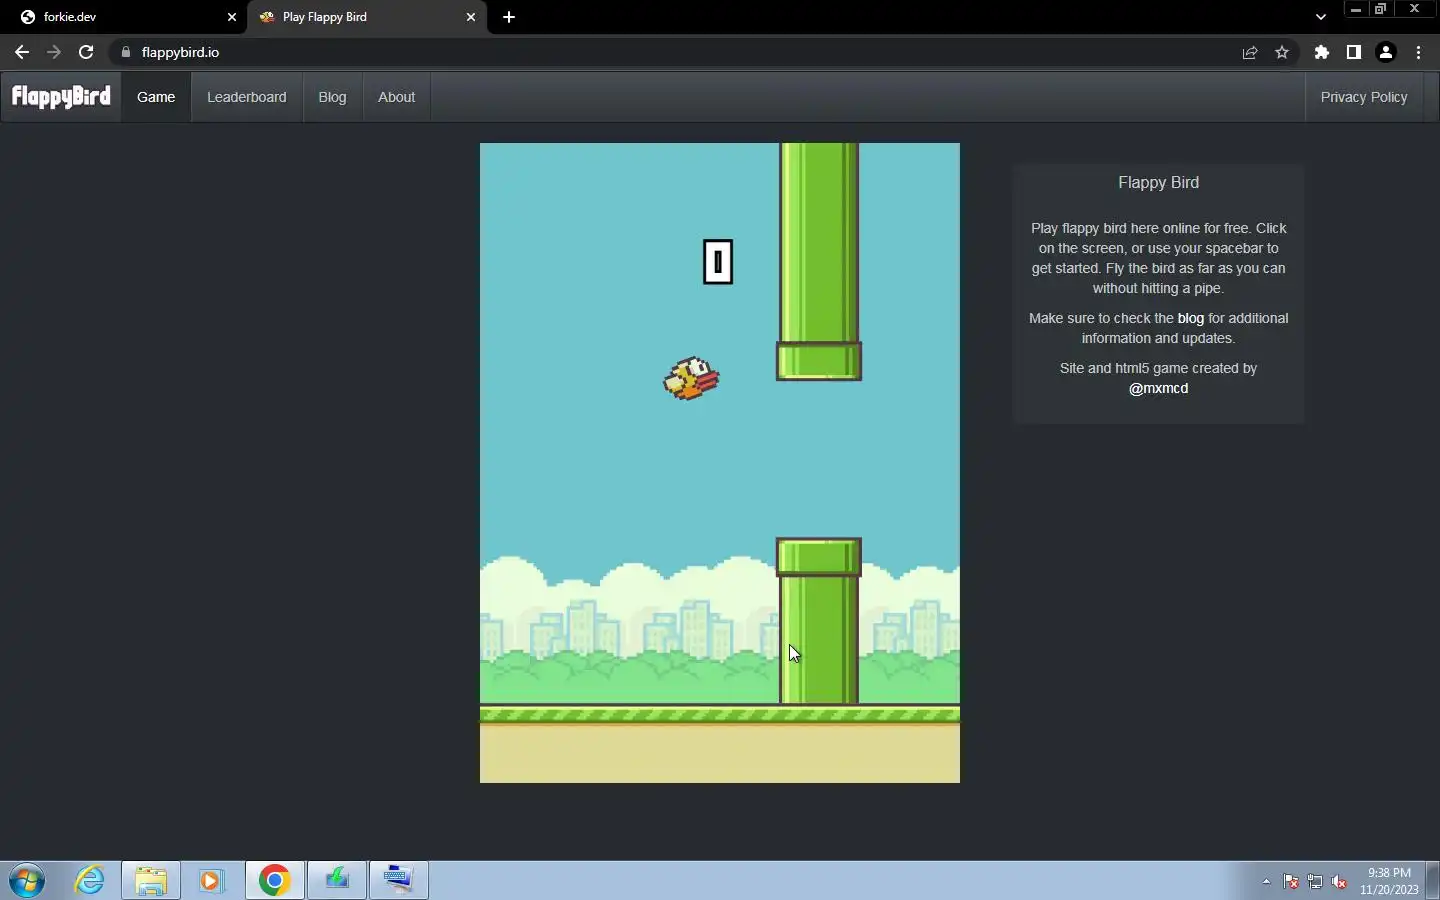
Task: Click the bottom green pipe
Action: click(819, 621)
